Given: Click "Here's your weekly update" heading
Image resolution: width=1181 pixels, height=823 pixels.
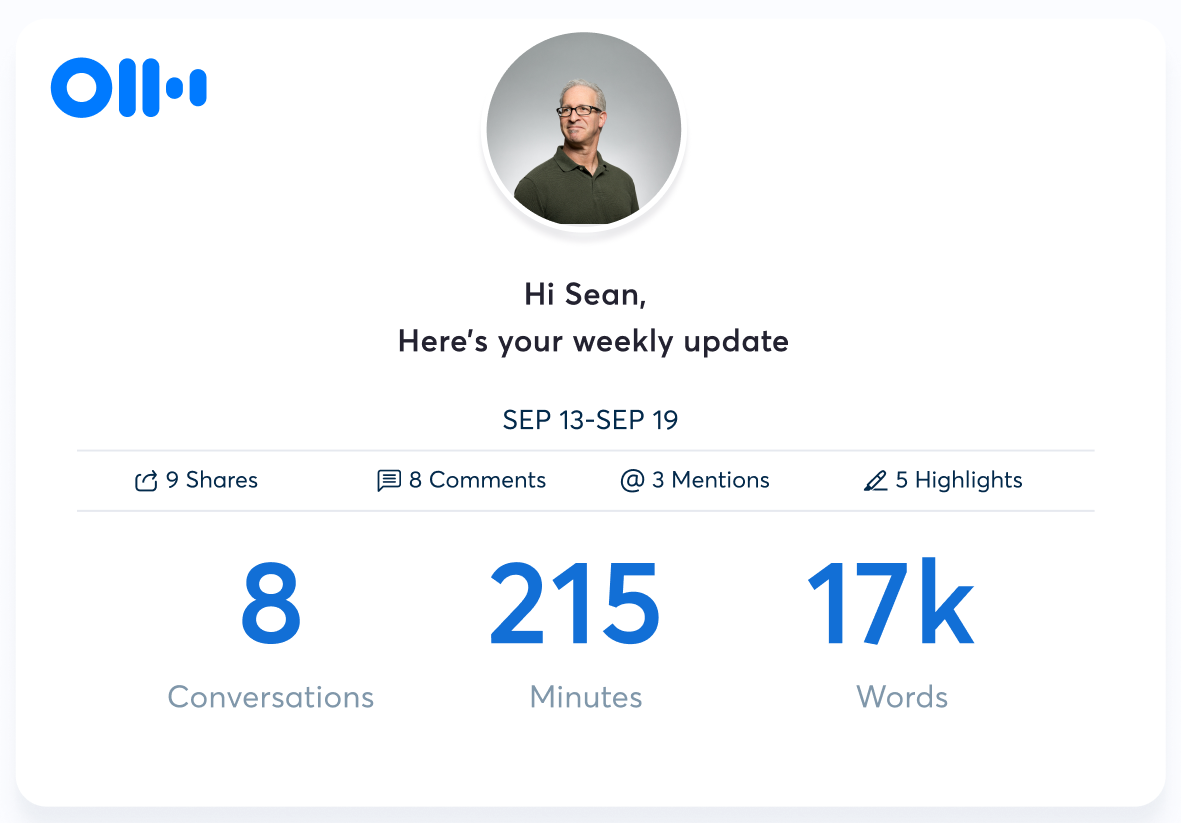Looking at the screenshot, I should (593, 341).
